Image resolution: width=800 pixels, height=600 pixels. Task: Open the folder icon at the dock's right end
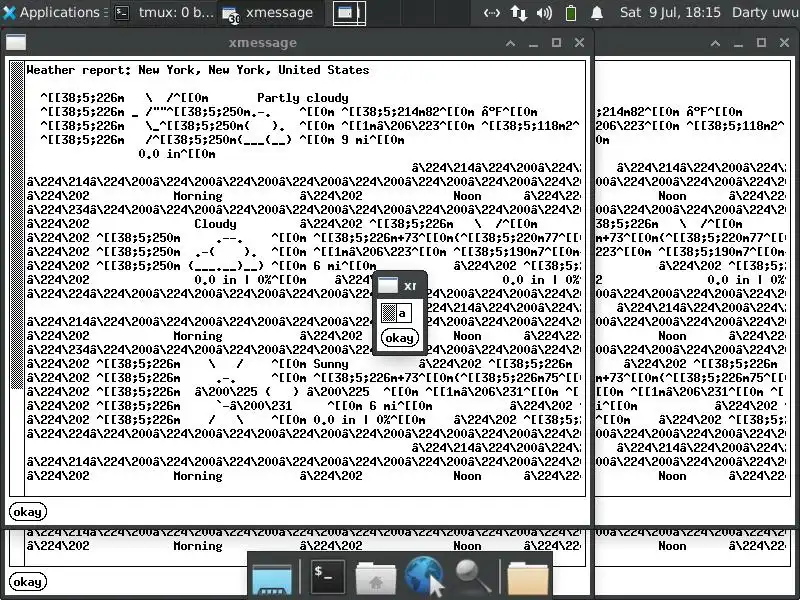click(x=528, y=578)
